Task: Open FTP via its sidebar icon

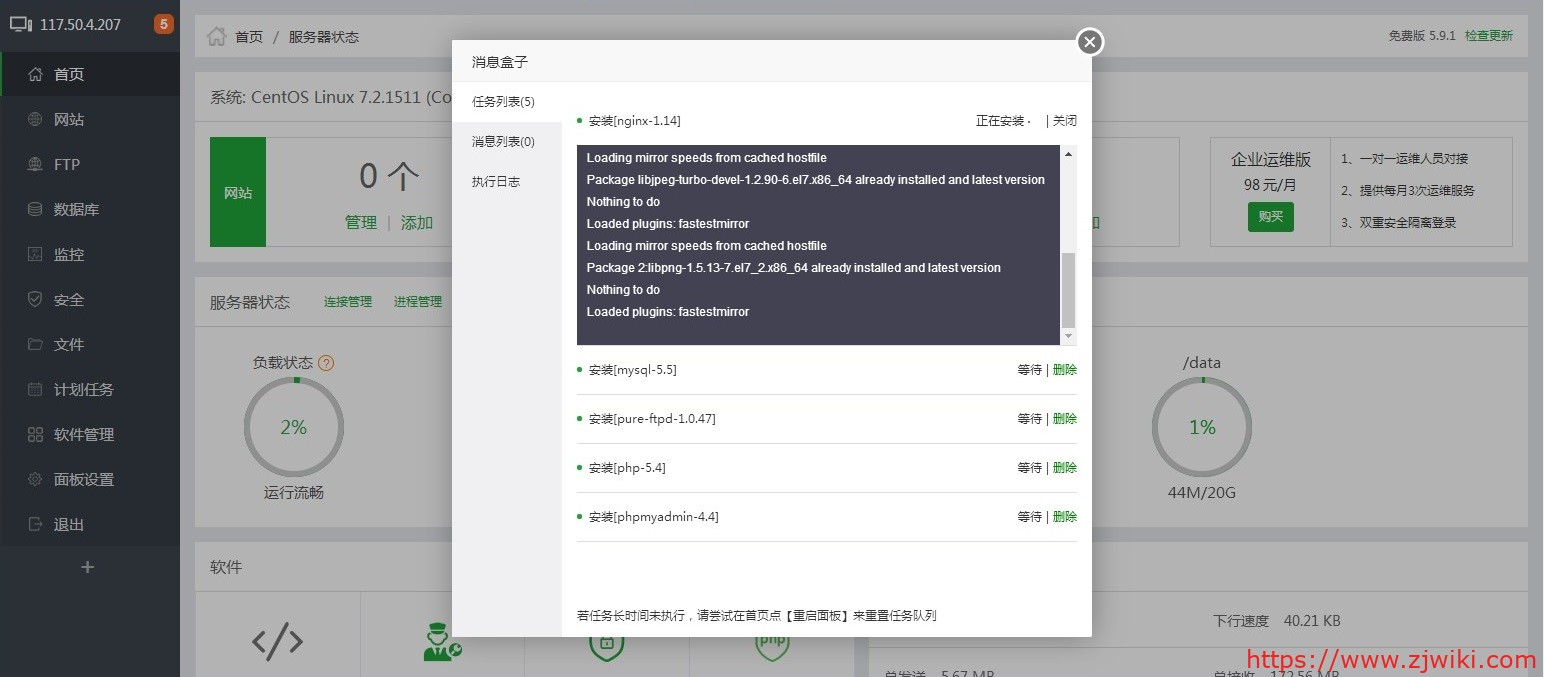Action: (35, 164)
